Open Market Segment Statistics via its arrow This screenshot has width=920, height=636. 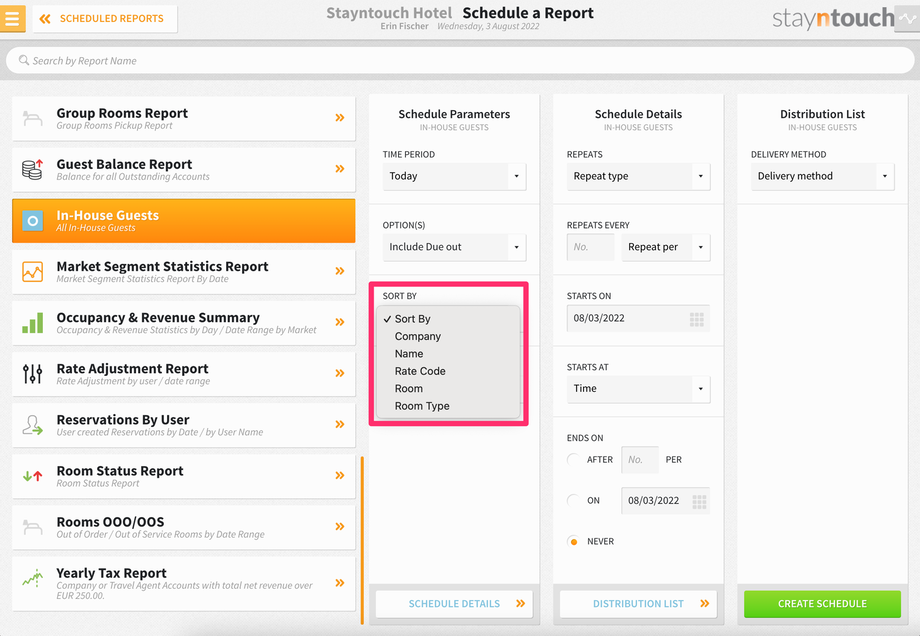340,271
